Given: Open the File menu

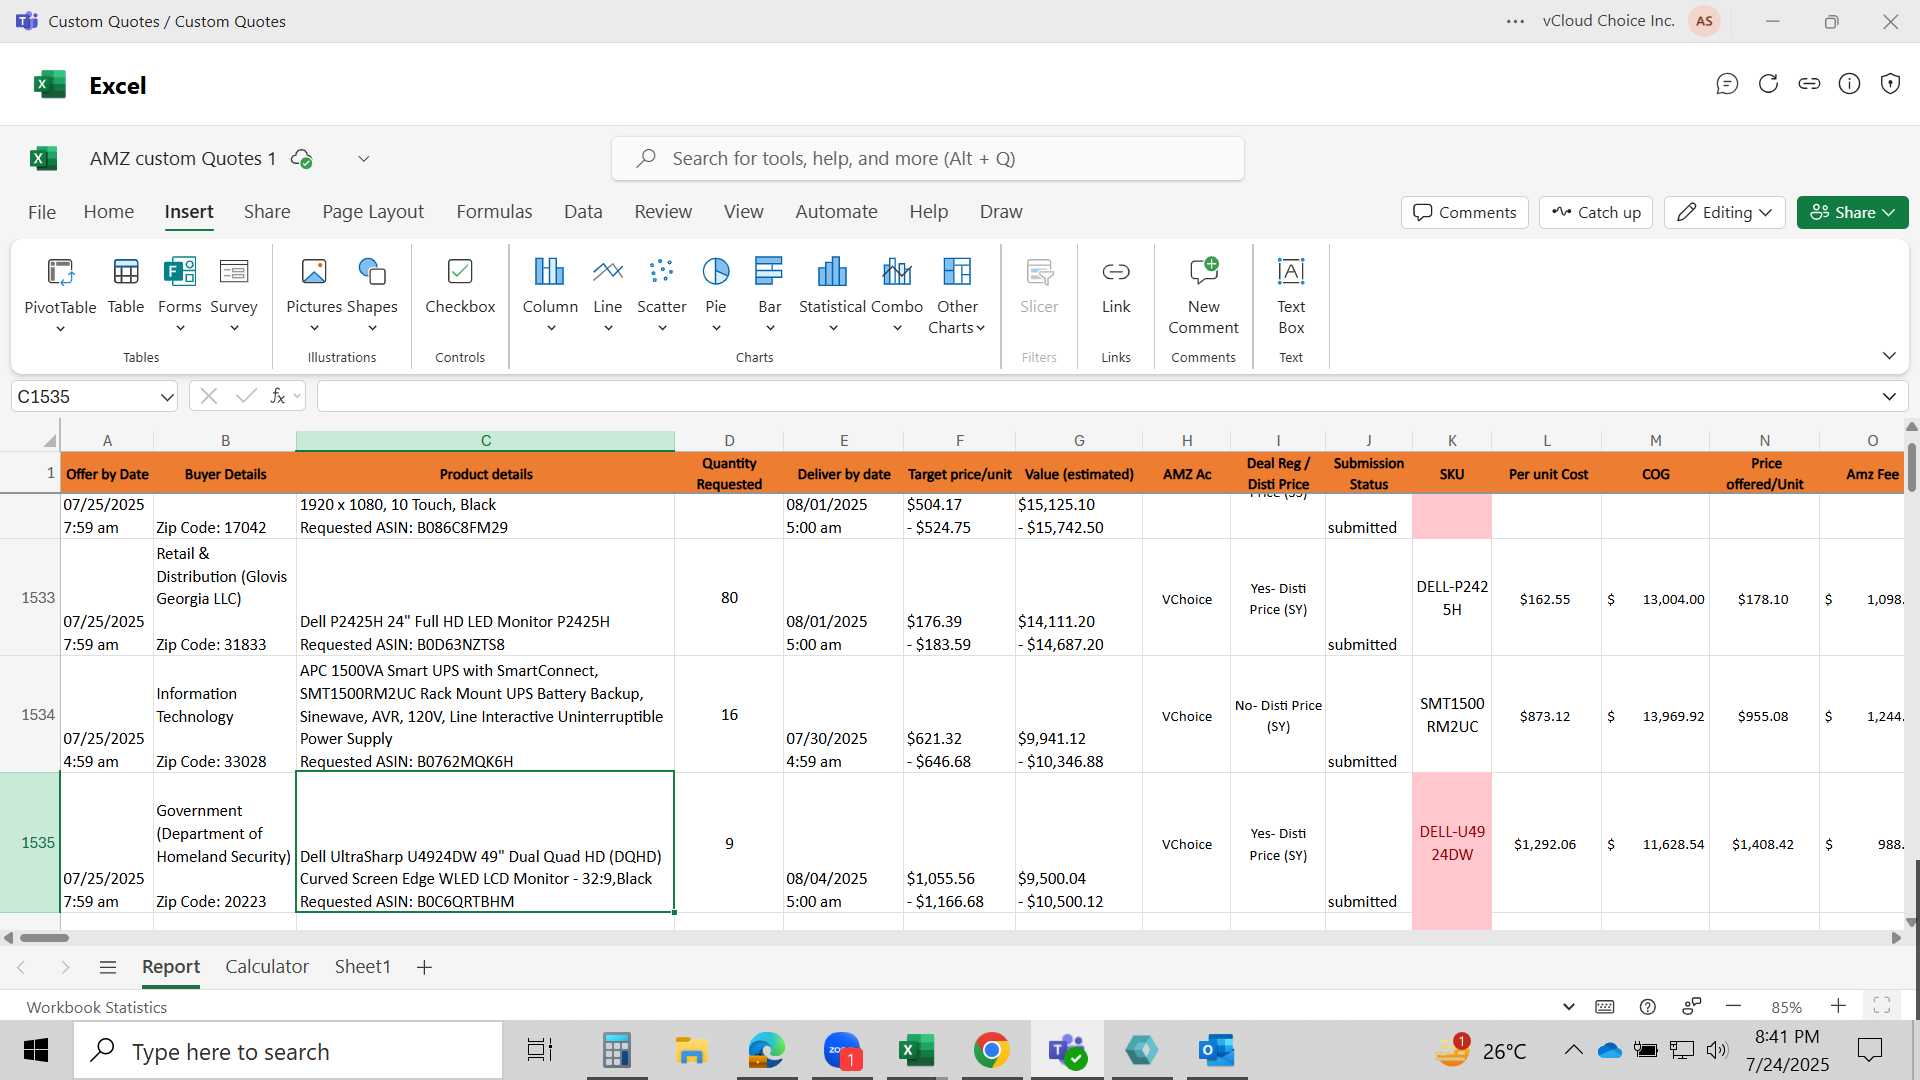Looking at the screenshot, I should 42,212.
